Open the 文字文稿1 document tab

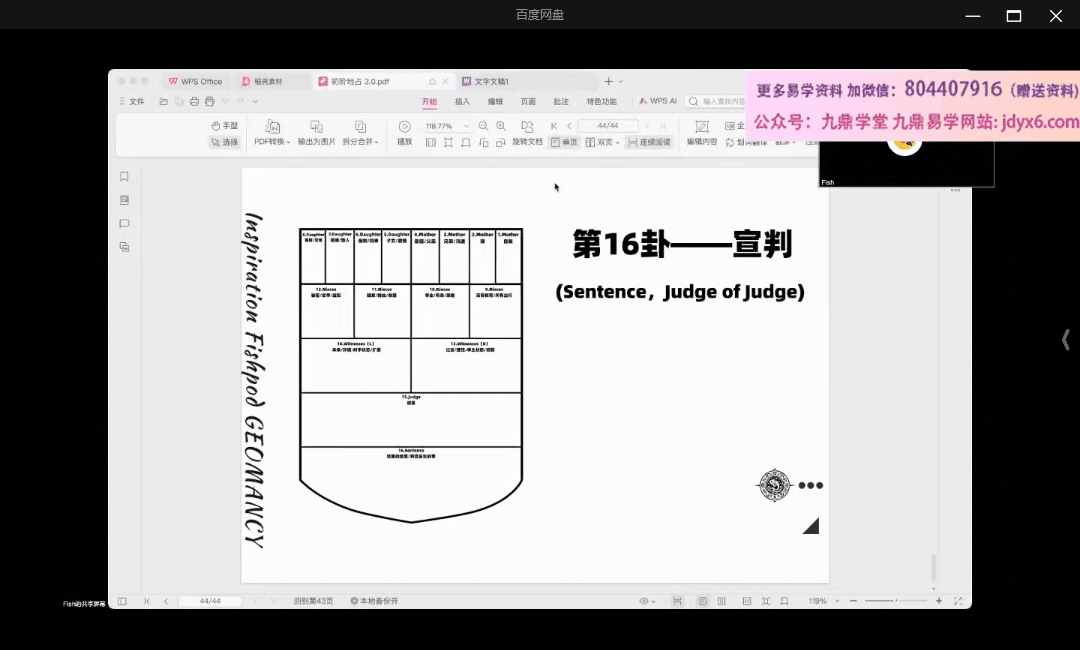click(491, 81)
